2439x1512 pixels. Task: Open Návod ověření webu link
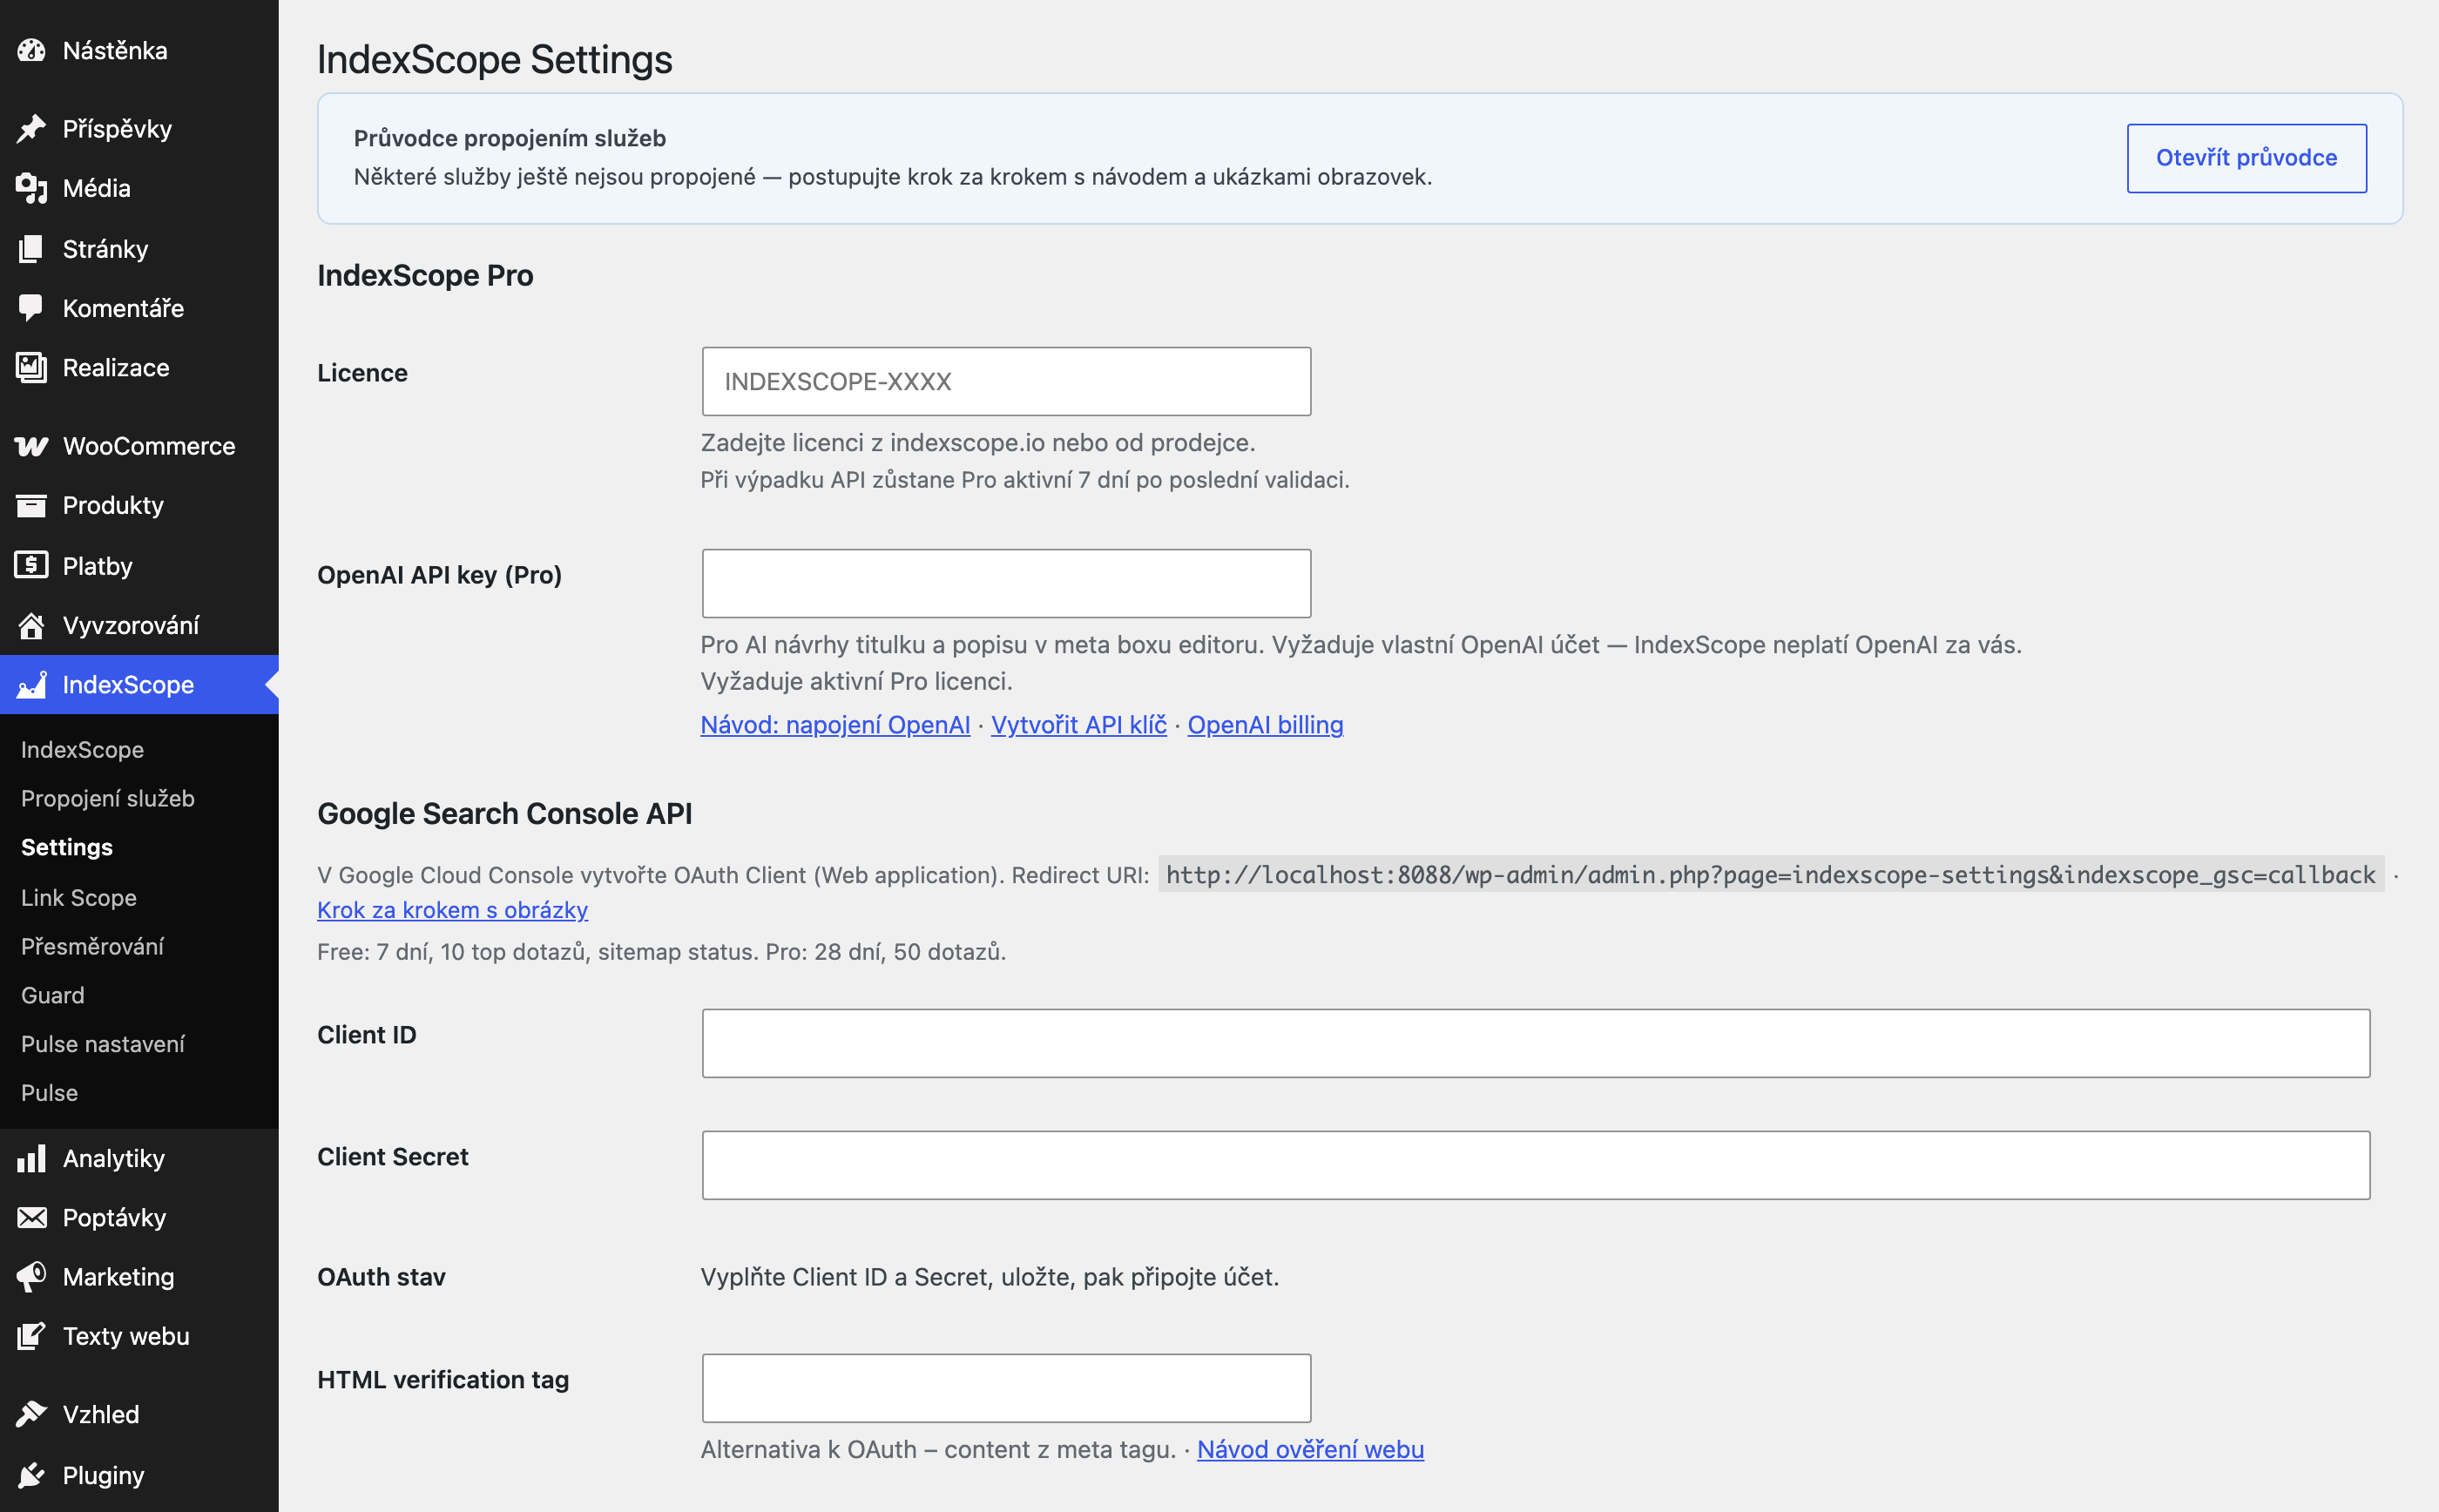1310,1449
